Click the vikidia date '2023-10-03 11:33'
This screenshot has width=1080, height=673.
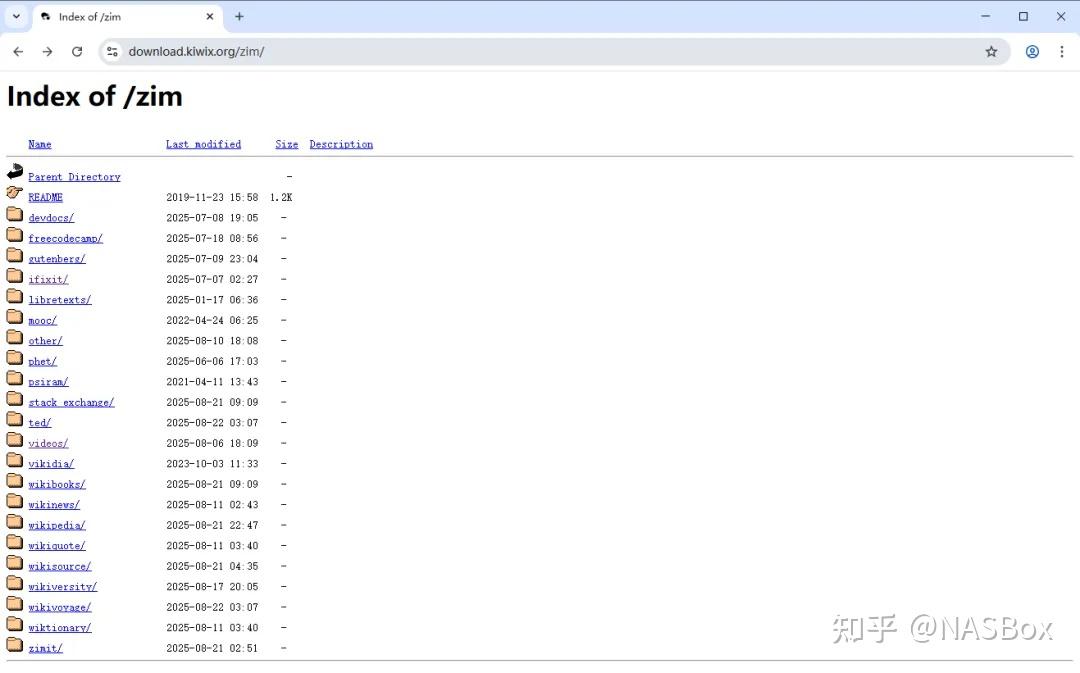(x=212, y=464)
